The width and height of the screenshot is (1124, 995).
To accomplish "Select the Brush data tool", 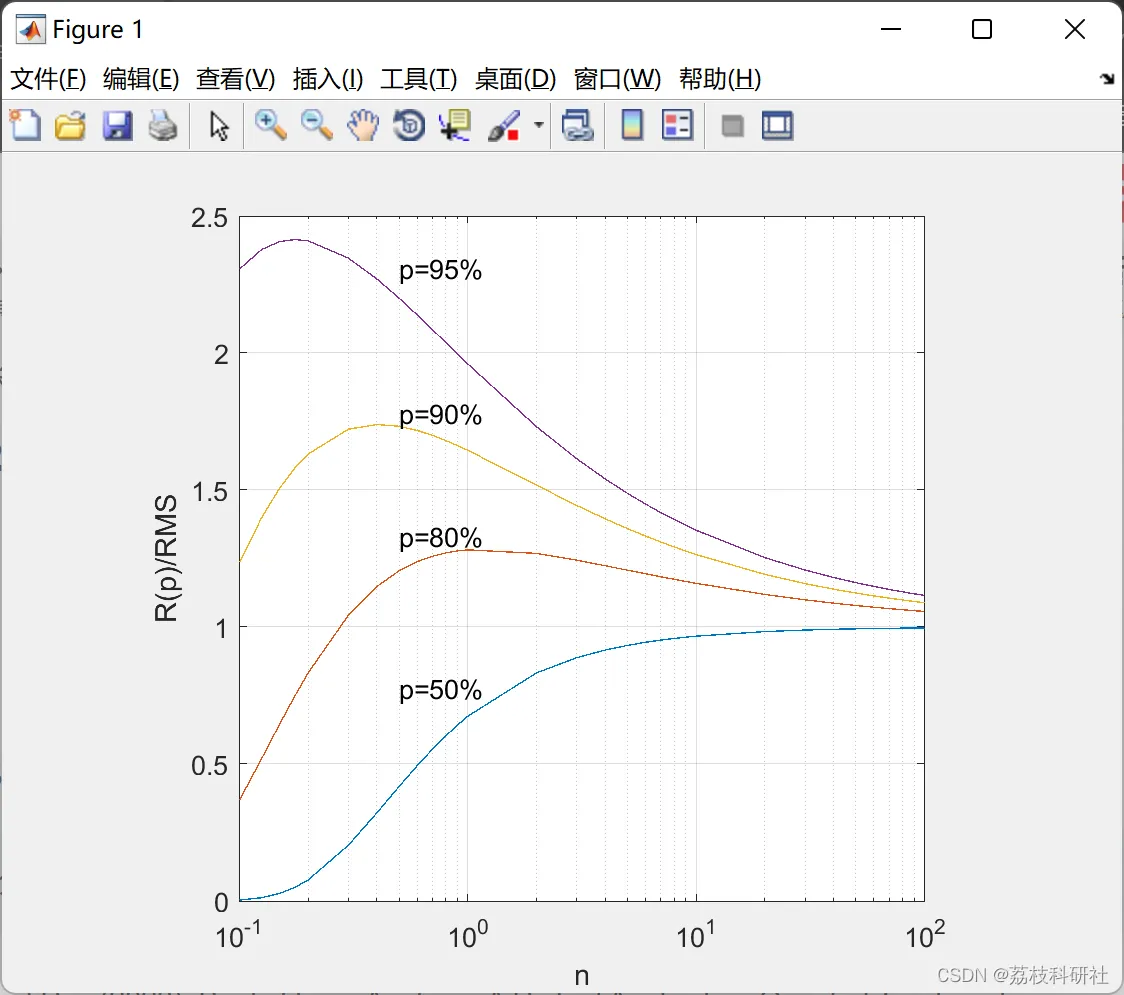I will [503, 126].
